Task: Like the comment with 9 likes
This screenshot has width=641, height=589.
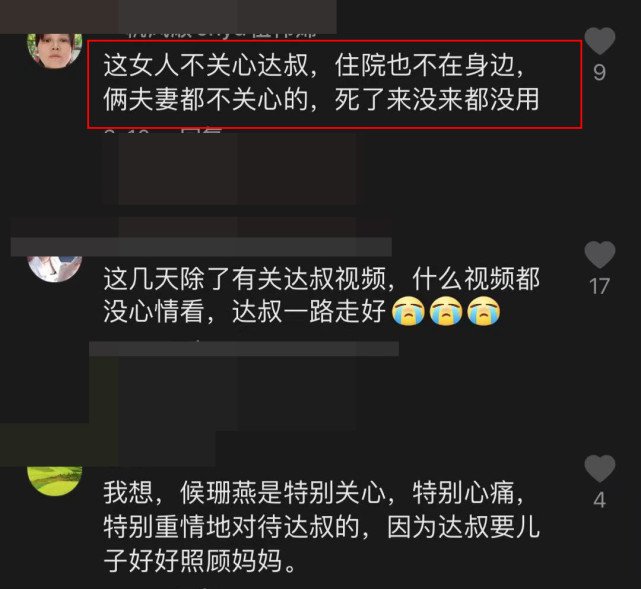Action: (x=600, y=41)
